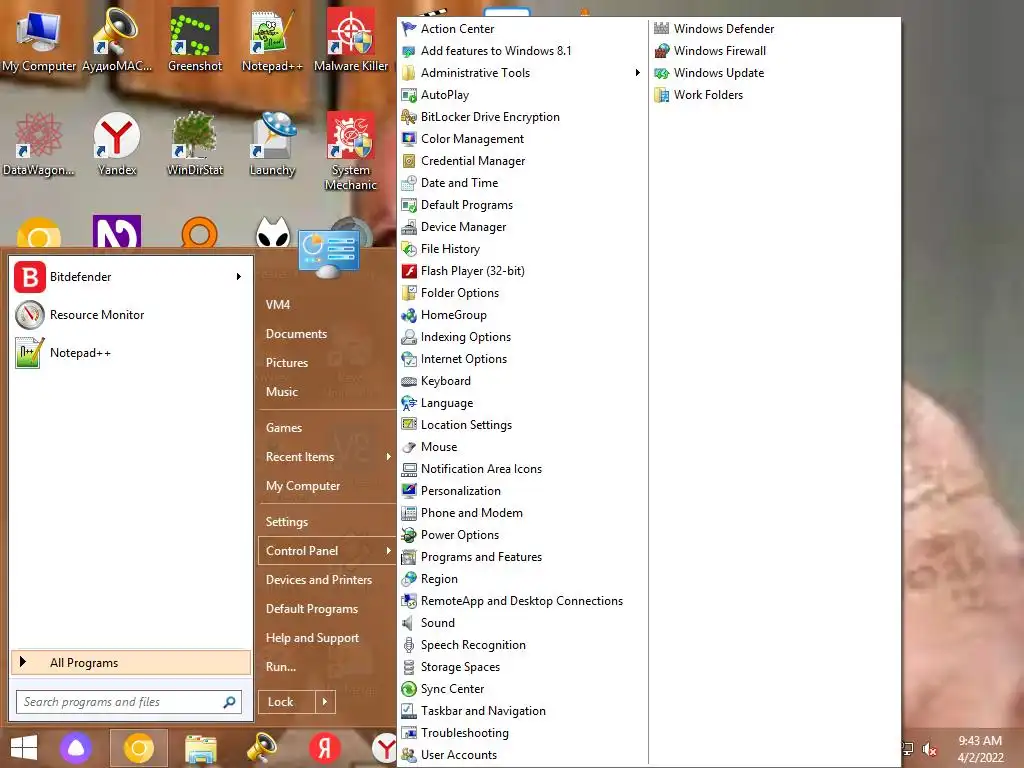The width and height of the screenshot is (1024, 768).
Task: Click the Credential Manager safe icon
Action: tap(409, 161)
